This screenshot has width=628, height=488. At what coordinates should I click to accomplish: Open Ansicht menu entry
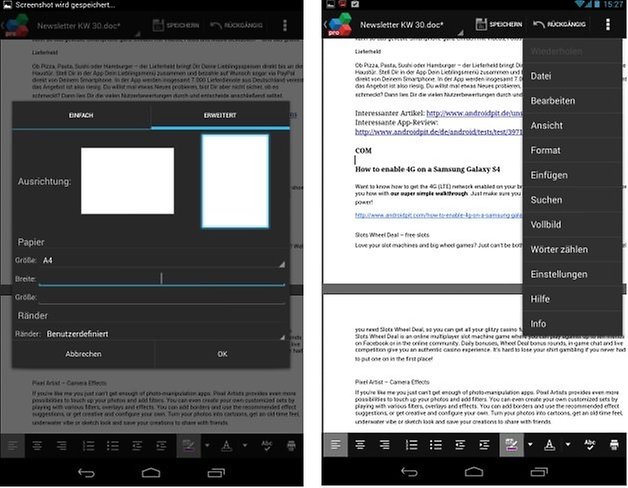coord(573,125)
